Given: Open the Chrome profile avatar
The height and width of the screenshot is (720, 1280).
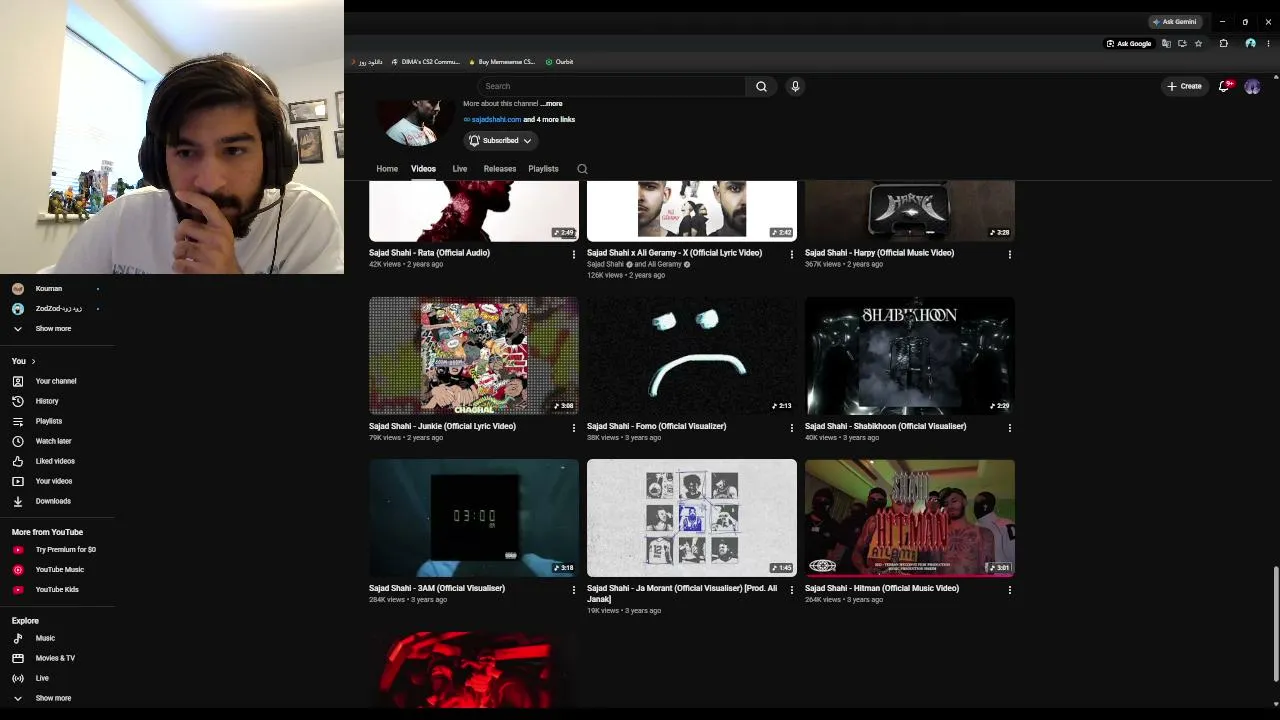Looking at the screenshot, I should tap(1250, 44).
